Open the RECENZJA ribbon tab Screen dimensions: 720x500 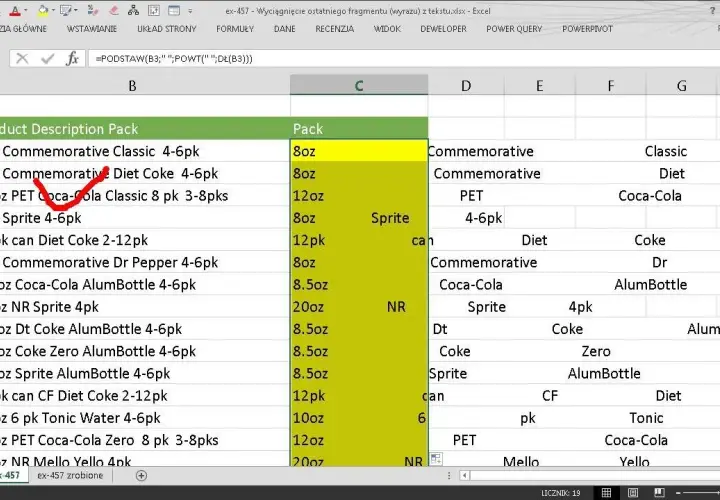click(x=334, y=29)
